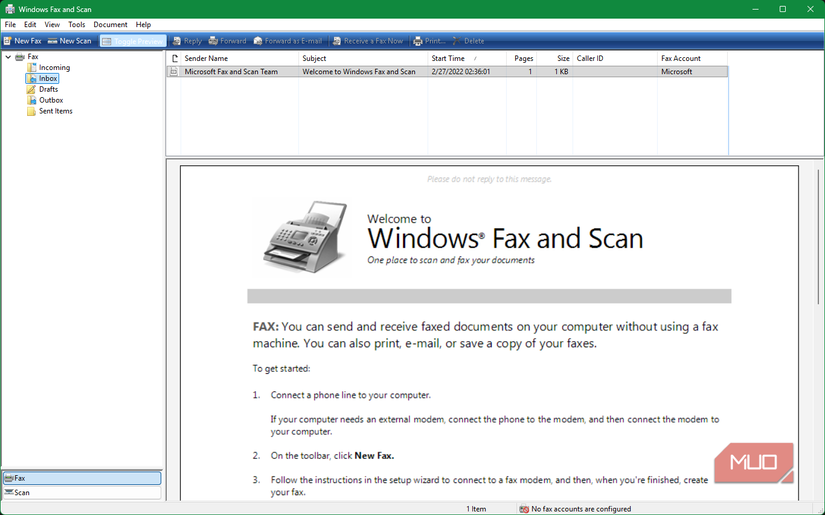Click the document icon column header
This screenshot has width=825, height=515.
coord(174,58)
